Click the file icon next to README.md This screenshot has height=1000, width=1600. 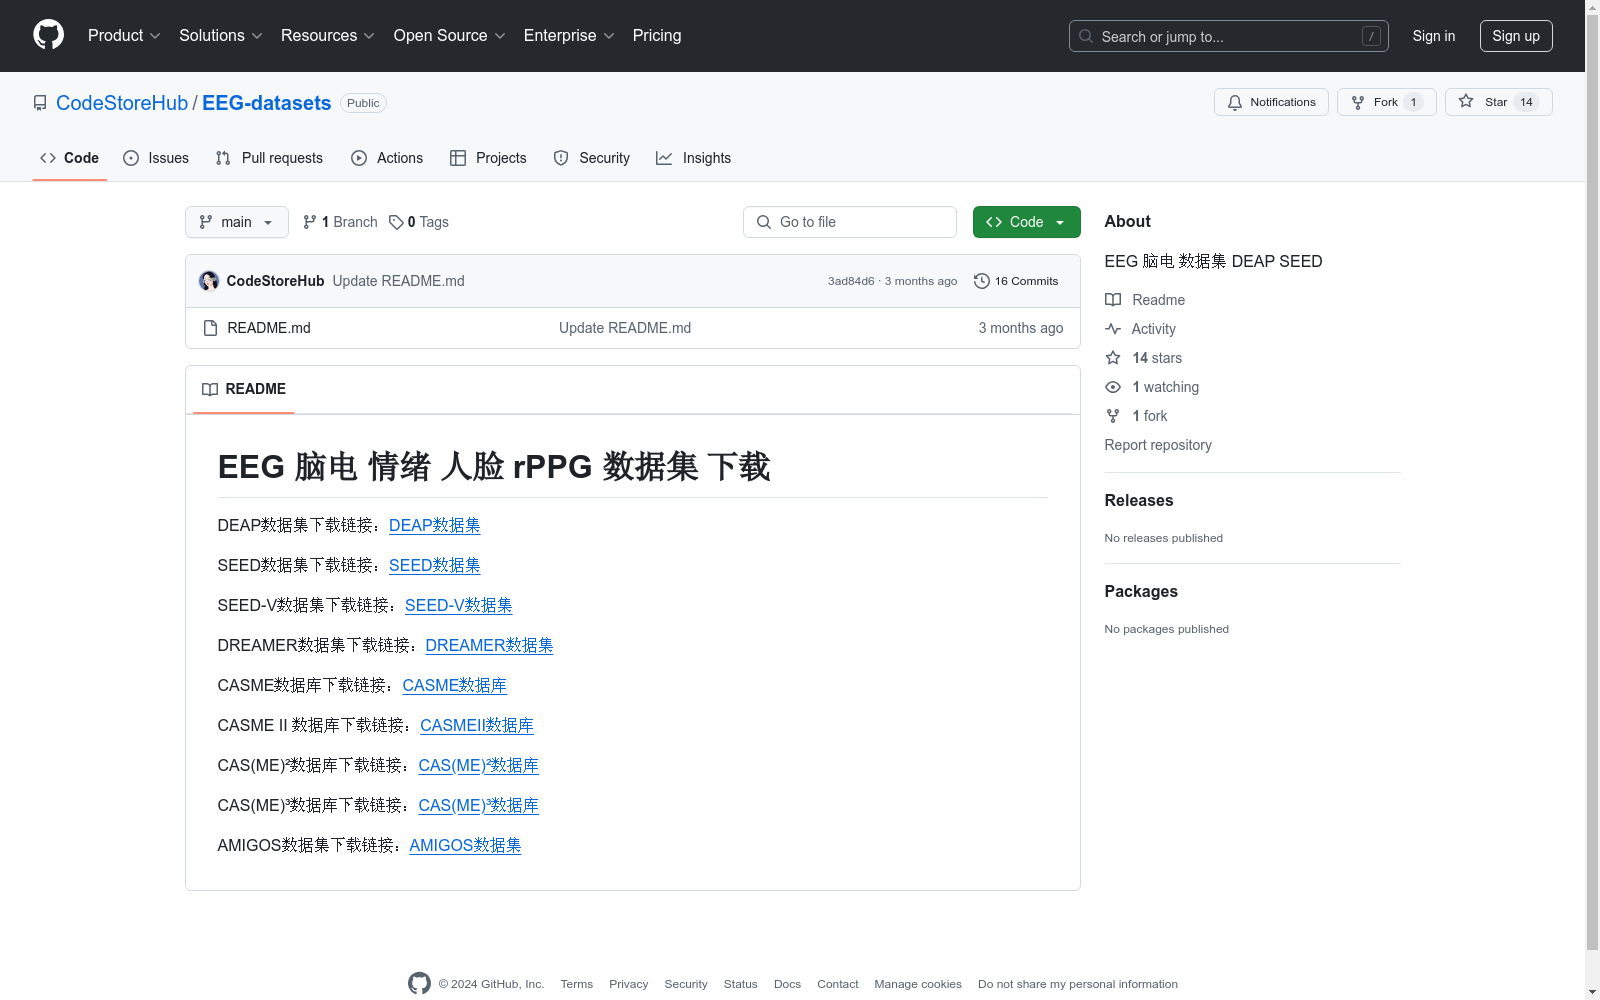[210, 328]
